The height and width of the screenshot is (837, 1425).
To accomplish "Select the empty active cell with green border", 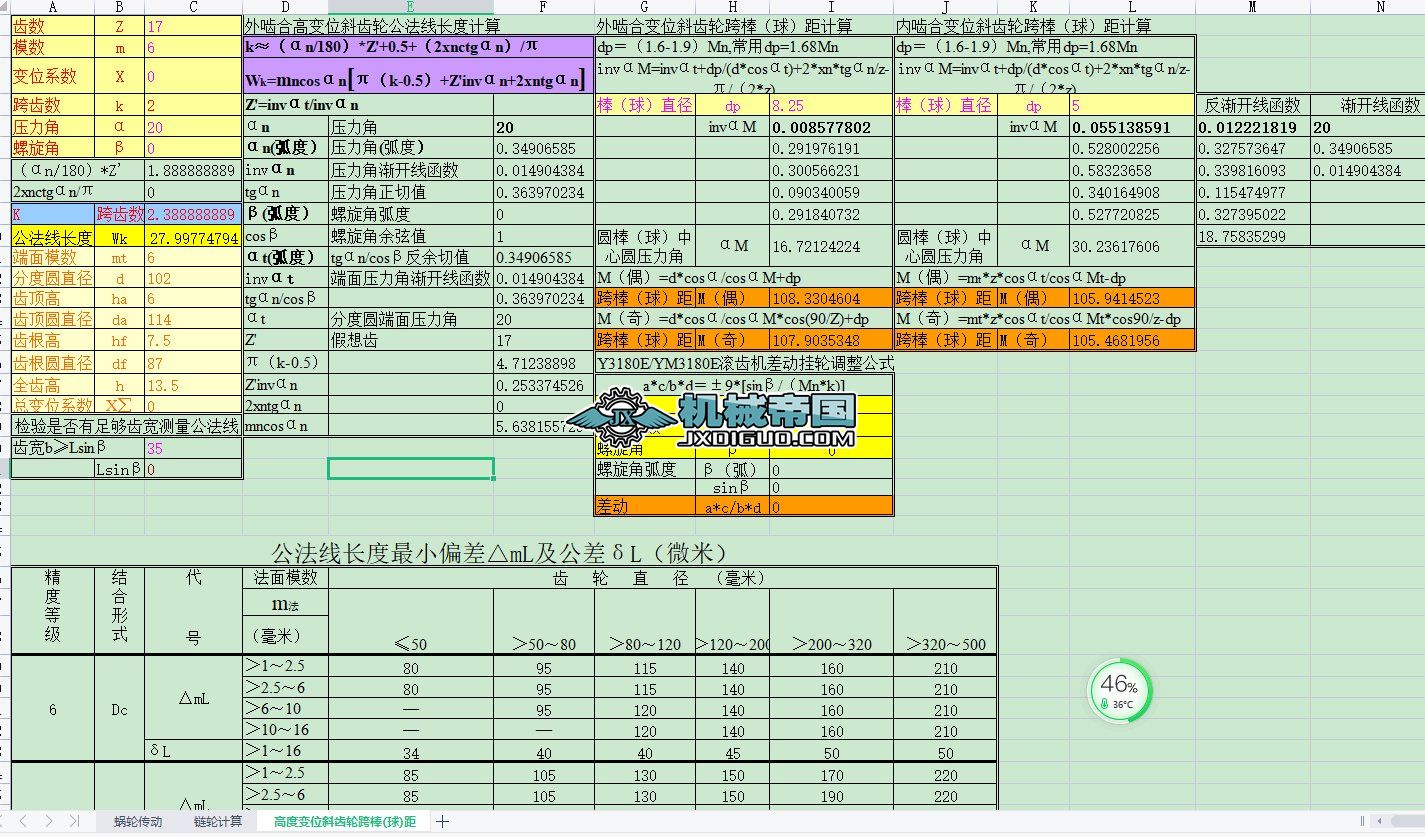I will click(411, 468).
